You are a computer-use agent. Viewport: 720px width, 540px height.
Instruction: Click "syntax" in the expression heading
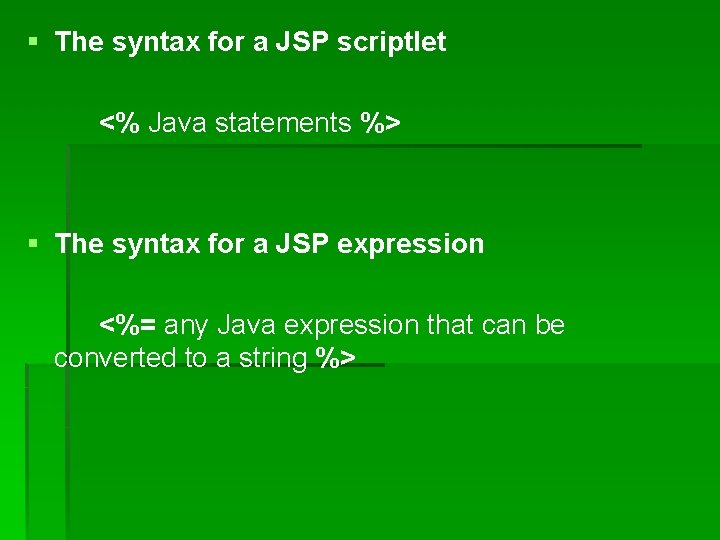tap(156, 245)
